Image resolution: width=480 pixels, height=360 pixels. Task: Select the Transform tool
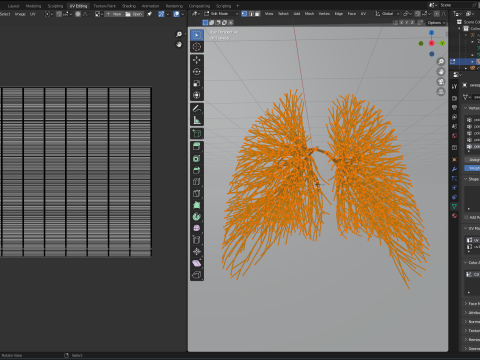tap(197, 95)
